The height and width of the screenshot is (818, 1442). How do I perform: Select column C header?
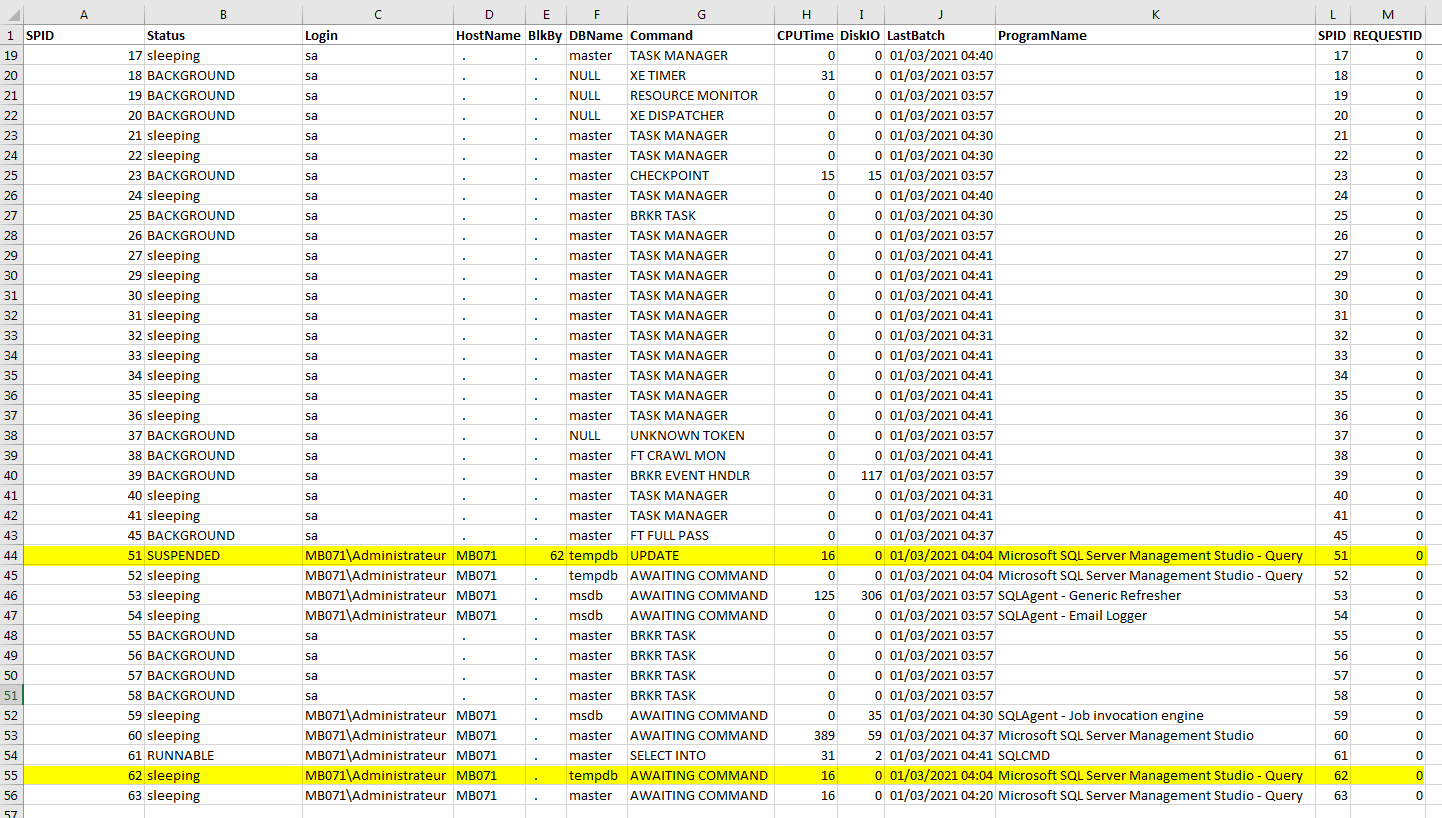[378, 14]
